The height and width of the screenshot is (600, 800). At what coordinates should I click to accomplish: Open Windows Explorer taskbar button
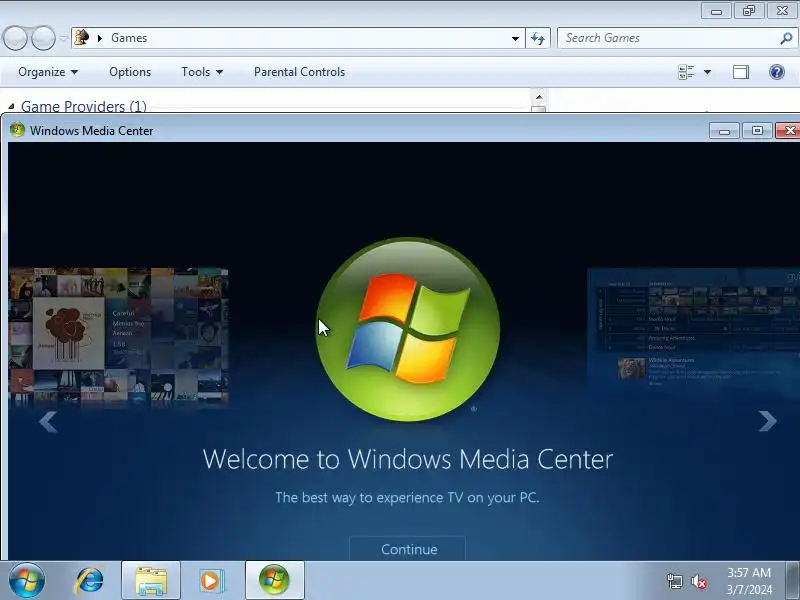(x=151, y=581)
